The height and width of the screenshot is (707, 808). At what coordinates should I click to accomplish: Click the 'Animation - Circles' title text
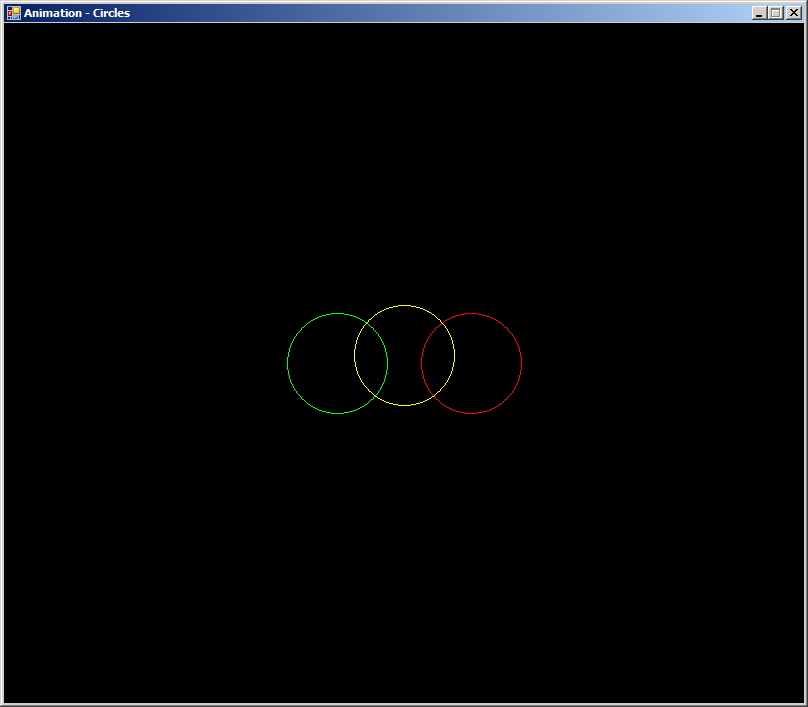coord(77,13)
